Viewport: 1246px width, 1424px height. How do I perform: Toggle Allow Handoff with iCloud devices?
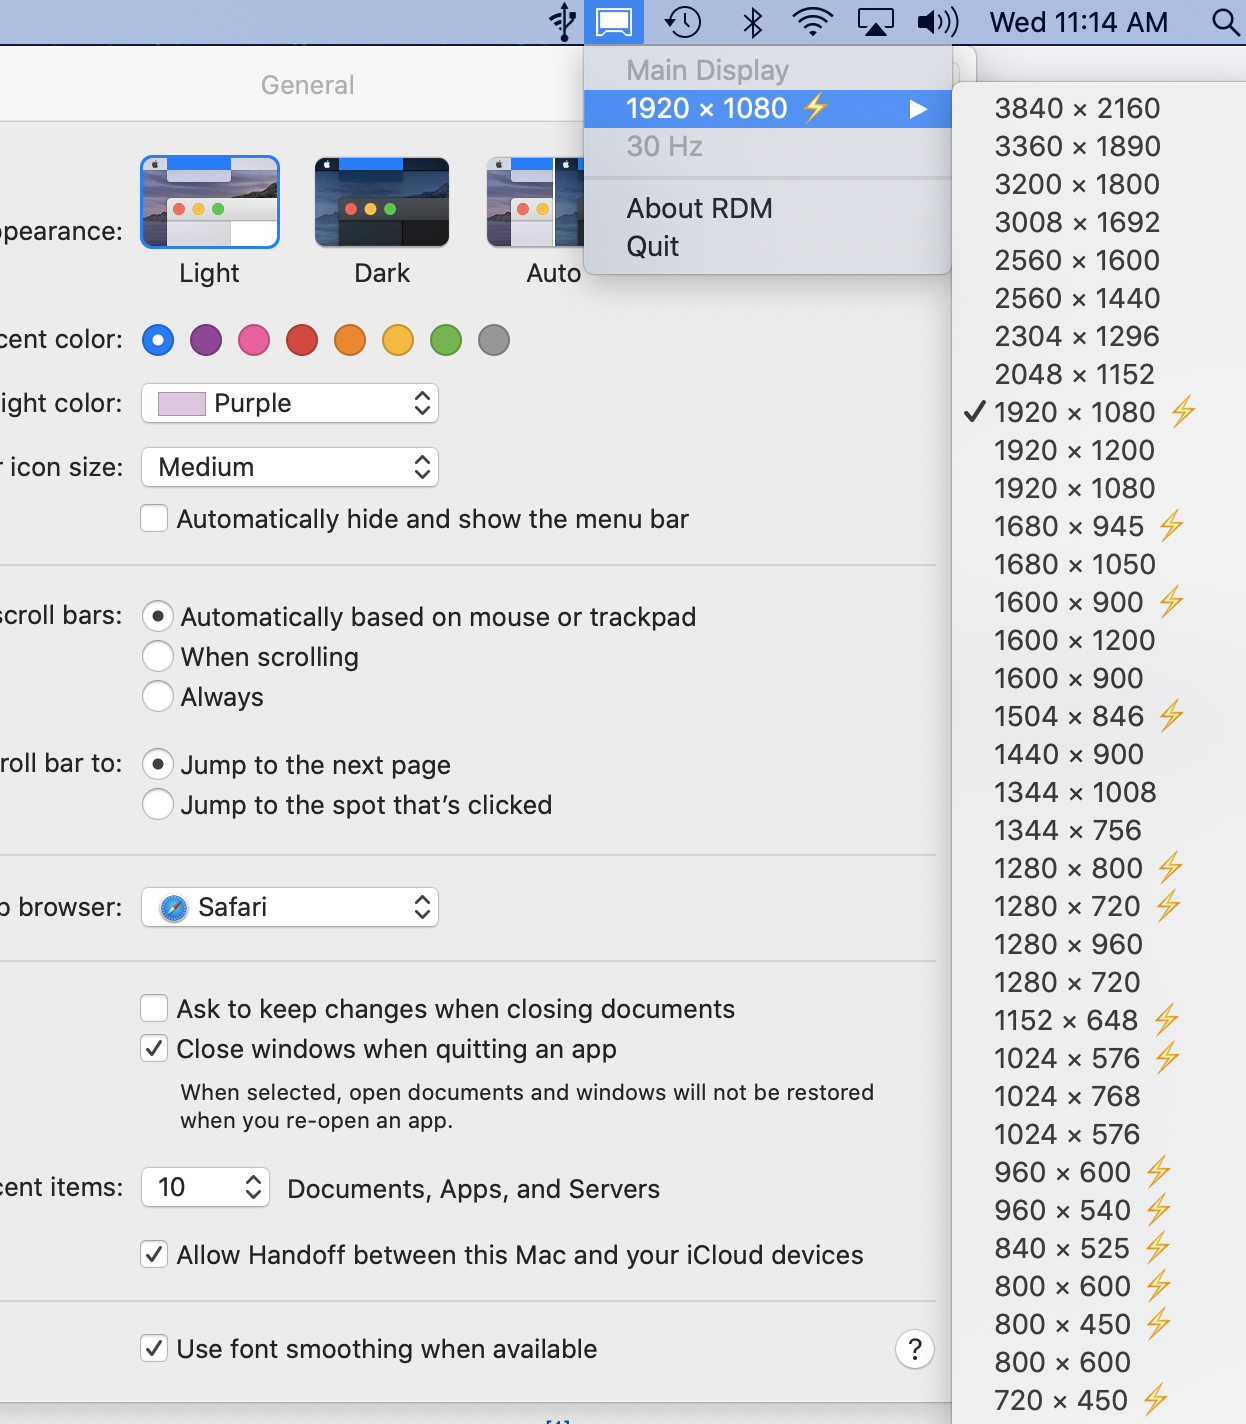pyautogui.click(x=154, y=1254)
